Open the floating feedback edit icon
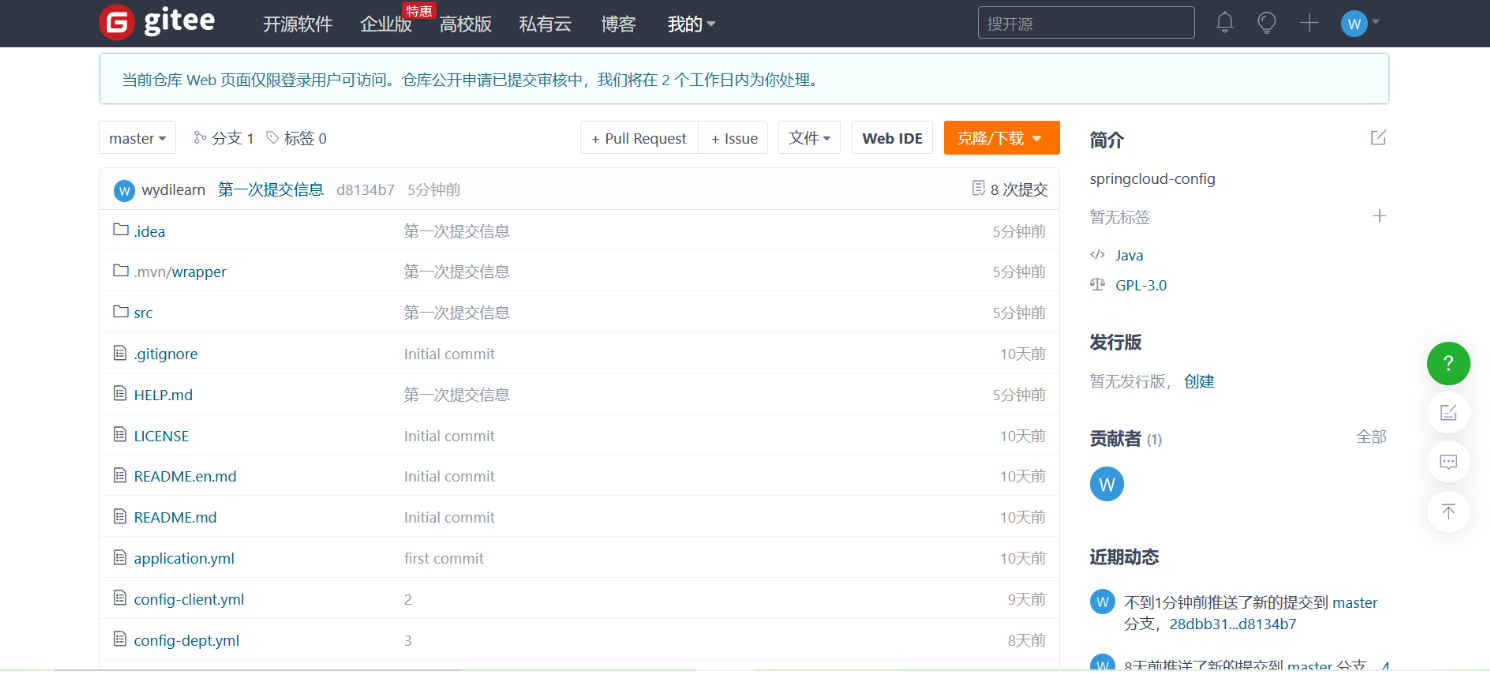This screenshot has height=673, width=1490. 1448,412
